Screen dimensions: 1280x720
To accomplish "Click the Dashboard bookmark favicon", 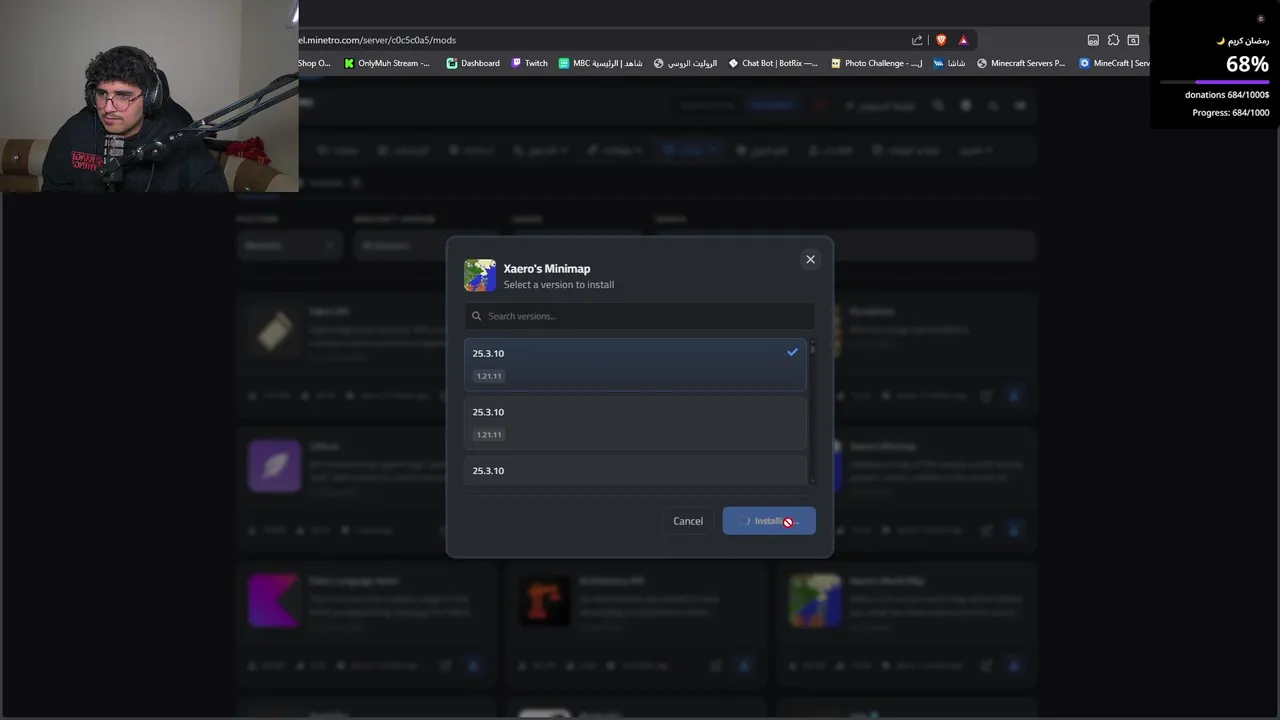I will (x=452, y=63).
